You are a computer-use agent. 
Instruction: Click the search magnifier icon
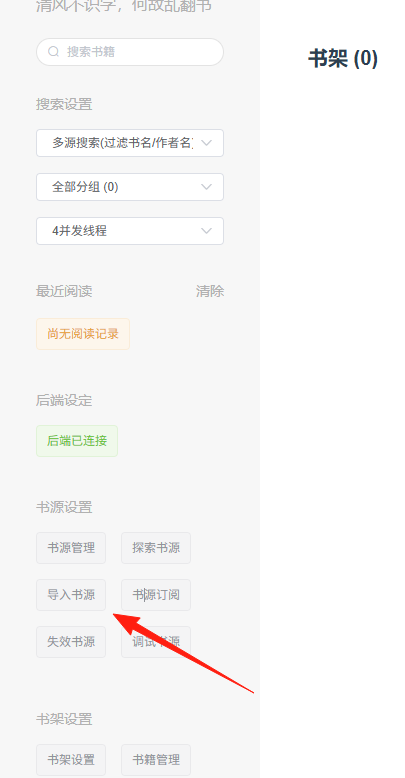[54, 52]
